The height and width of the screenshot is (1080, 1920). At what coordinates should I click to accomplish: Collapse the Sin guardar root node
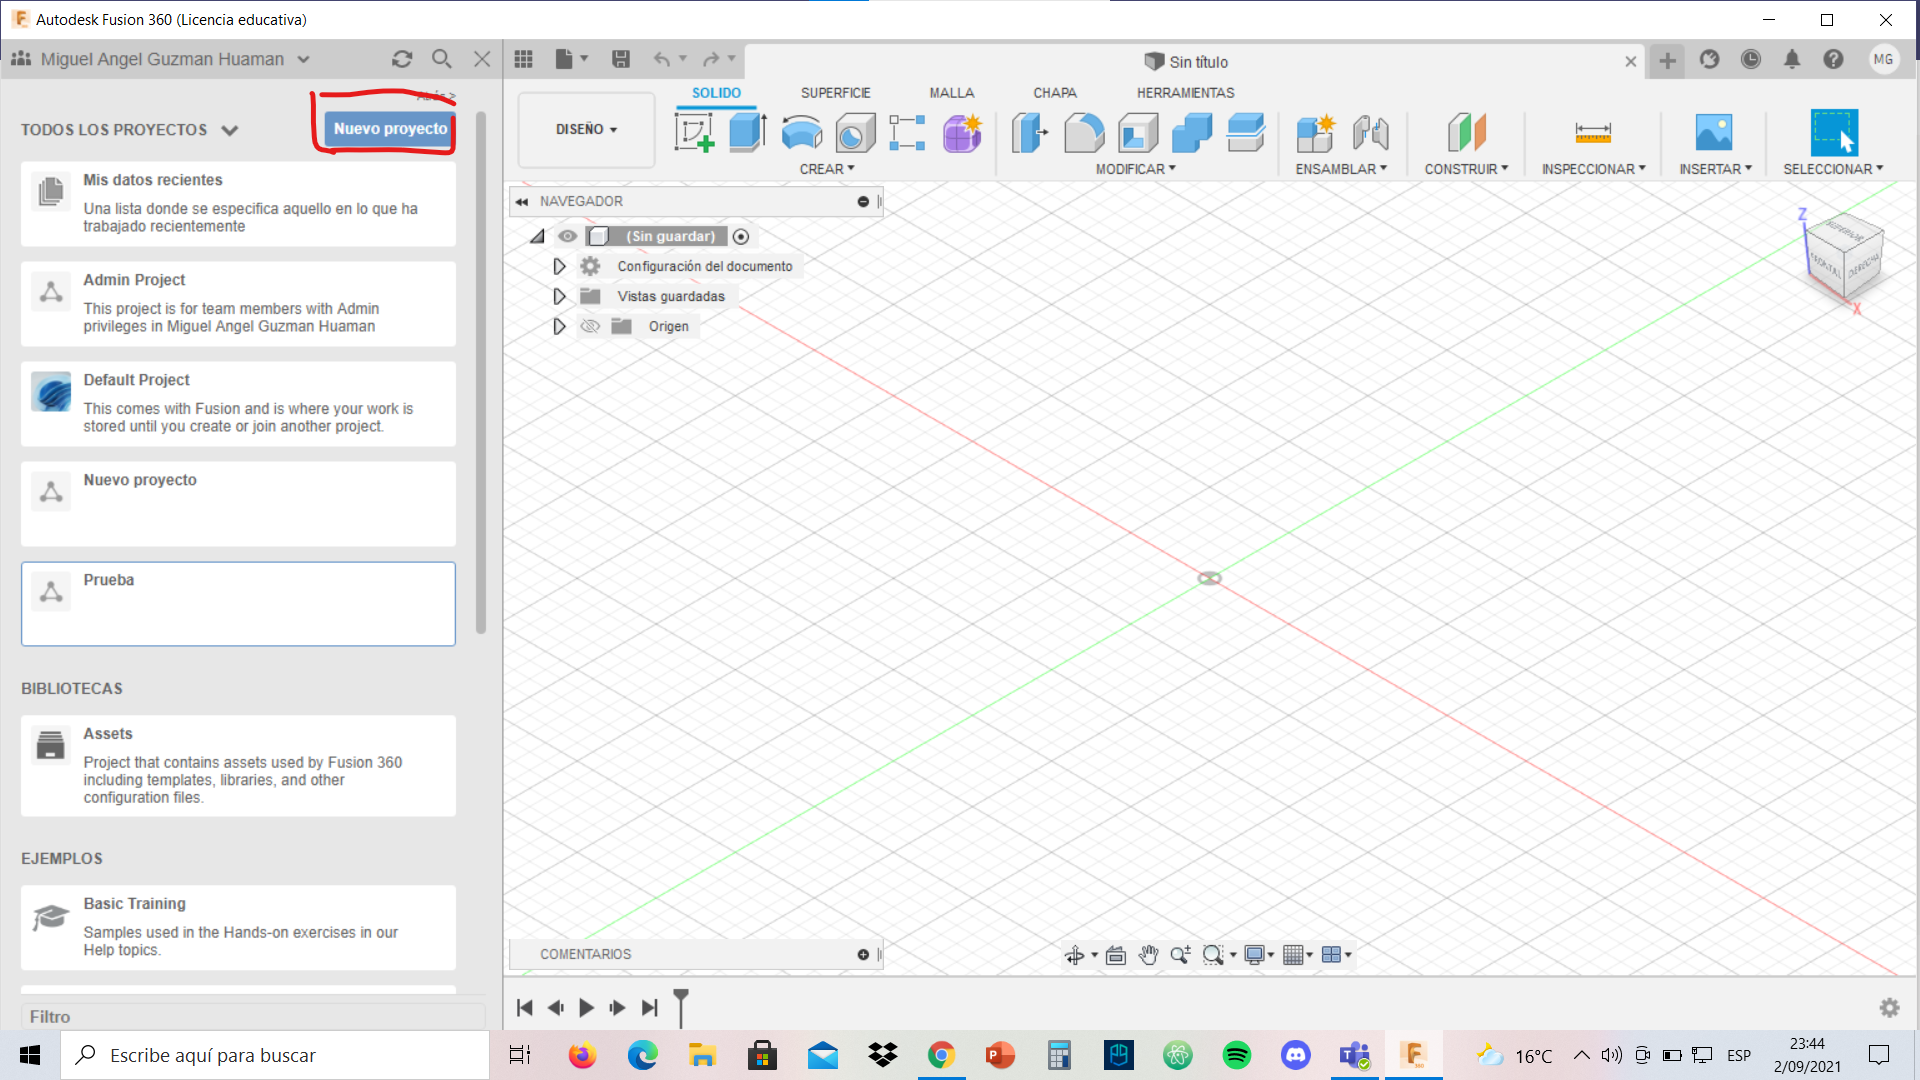[537, 237]
